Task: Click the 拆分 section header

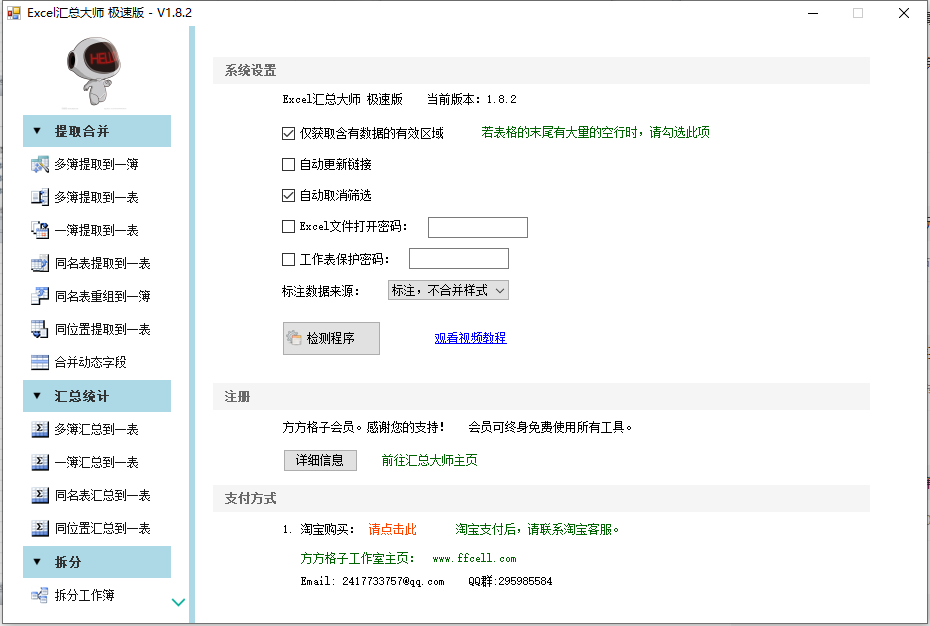Action: pyautogui.click(x=96, y=563)
